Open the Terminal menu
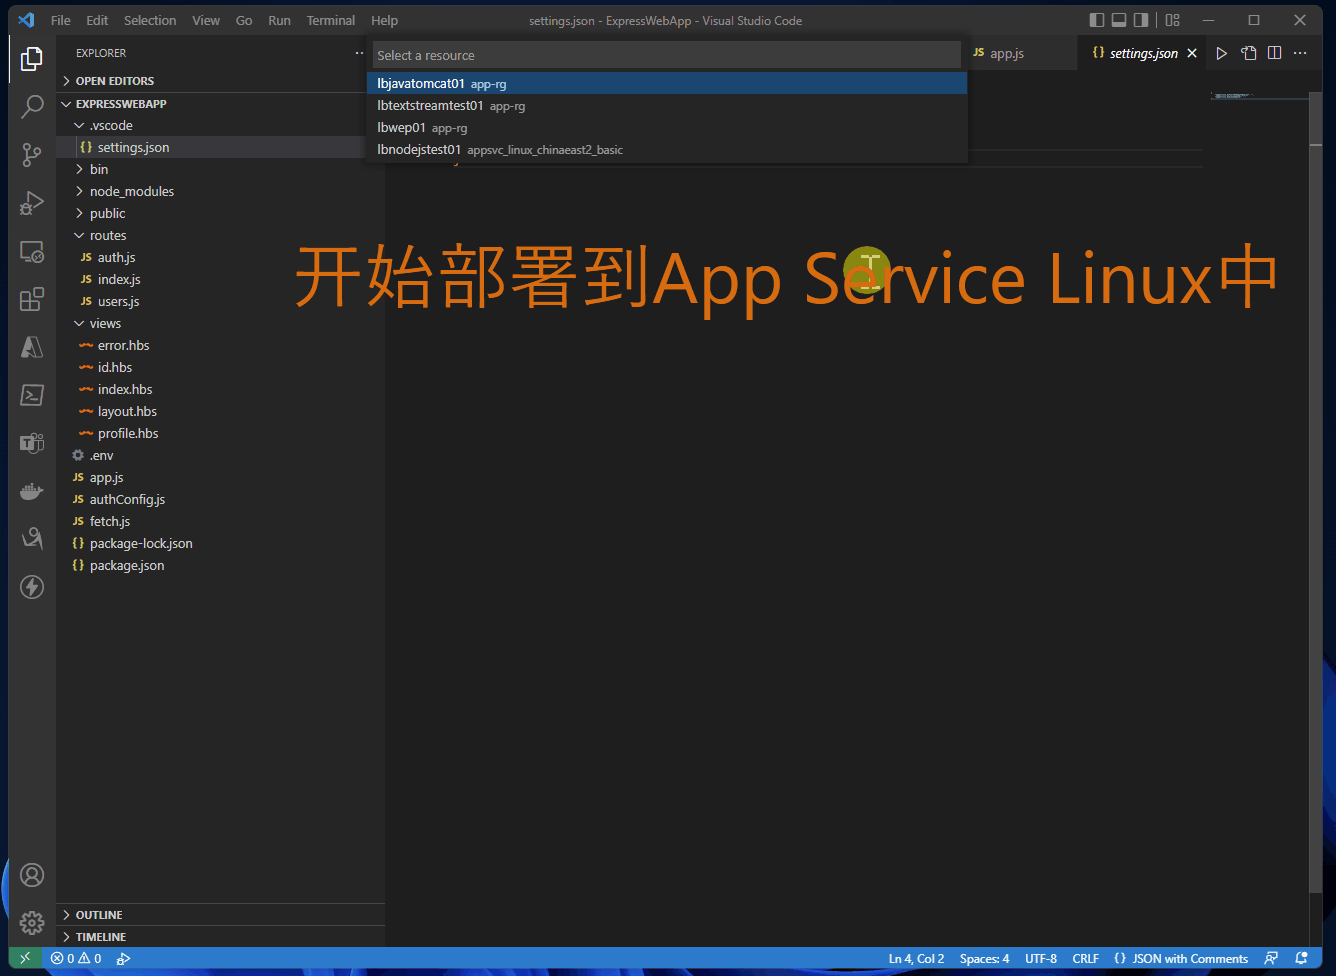 (x=330, y=20)
